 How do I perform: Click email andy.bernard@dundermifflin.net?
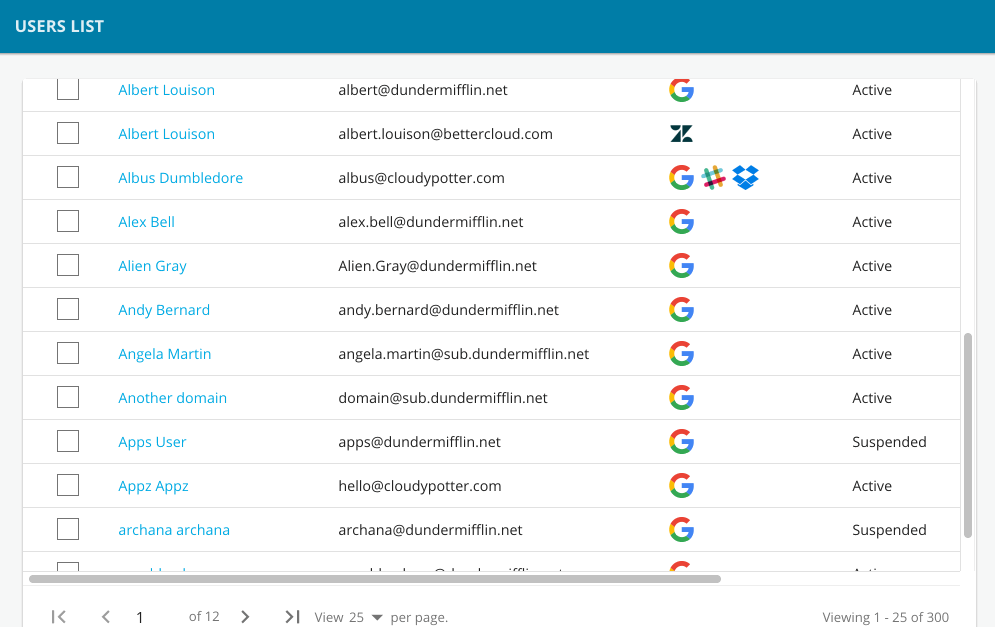448,310
